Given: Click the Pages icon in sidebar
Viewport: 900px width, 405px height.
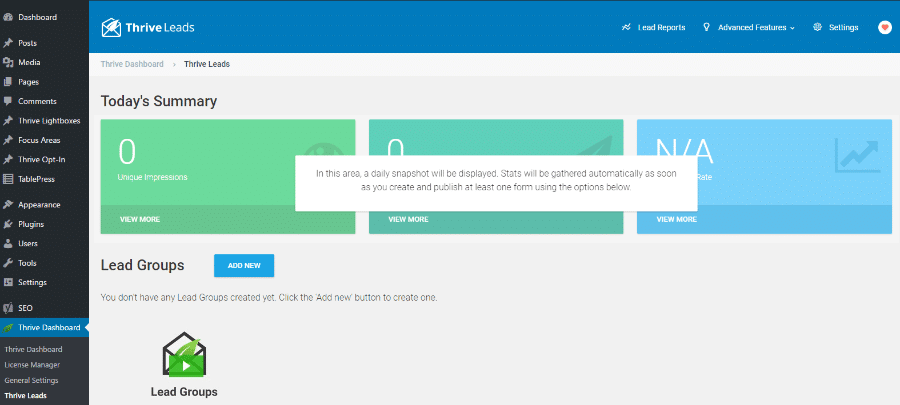Looking at the screenshot, I should [8, 82].
